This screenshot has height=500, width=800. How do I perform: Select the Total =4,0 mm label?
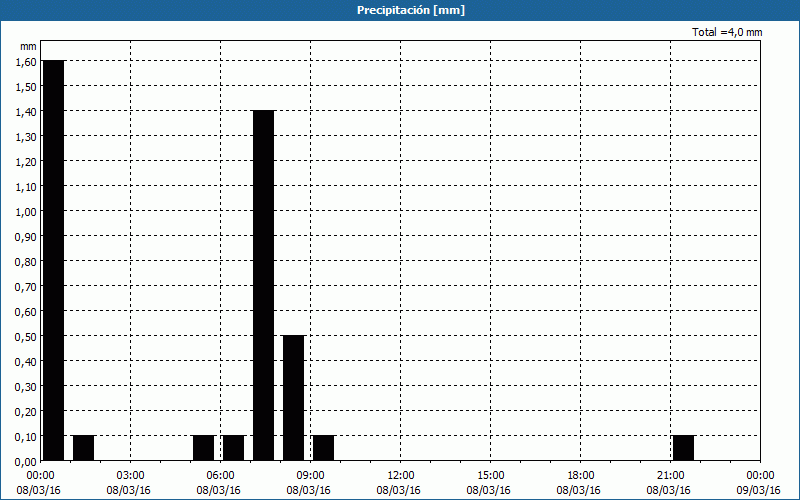click(x=727, y=32)
